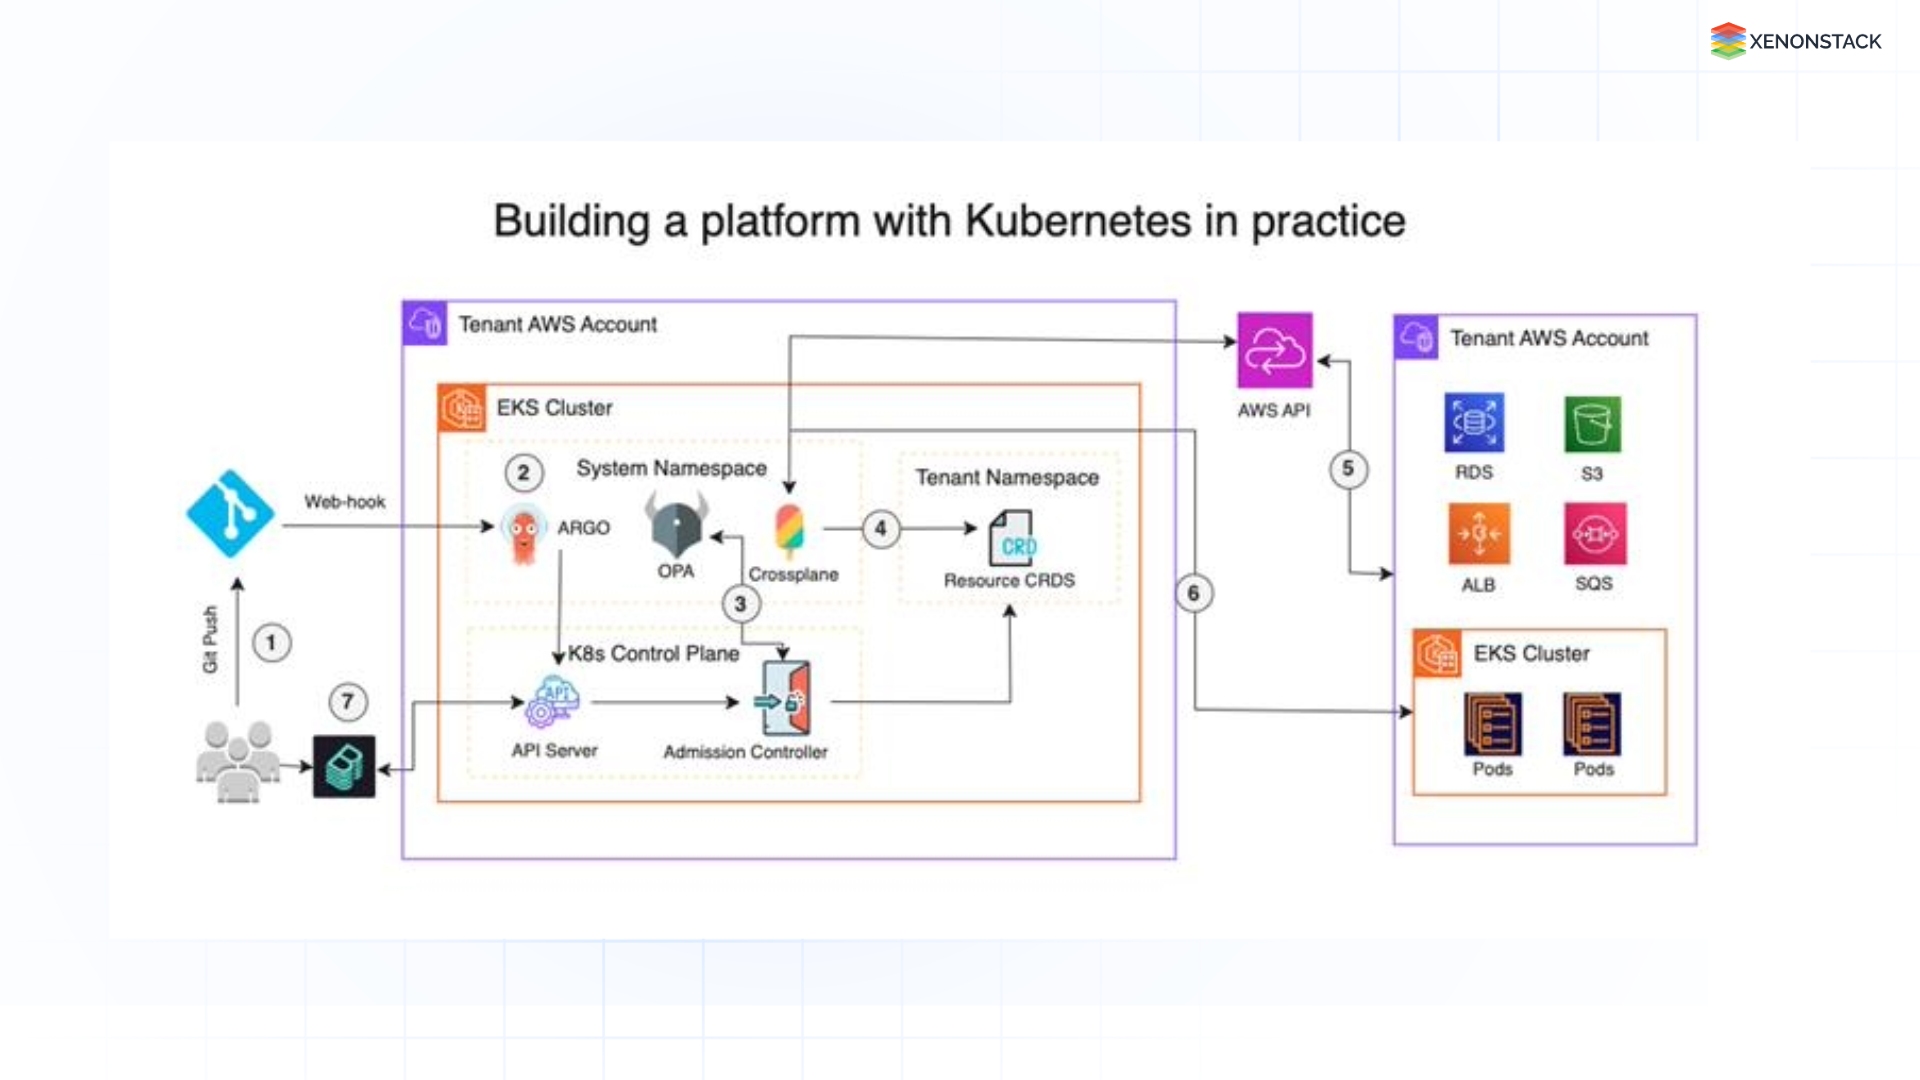Image resolution: width=1920 pixels, height=1080 pixels.
Task: Select the orange EKS Cluster icon on the left
Action: coord(462,408)
